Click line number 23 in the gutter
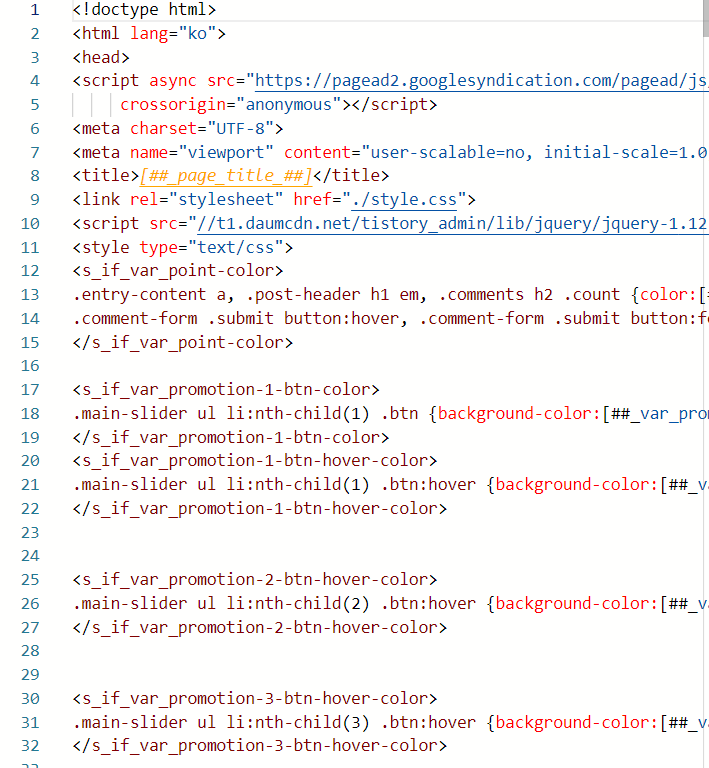 point(30,532)
